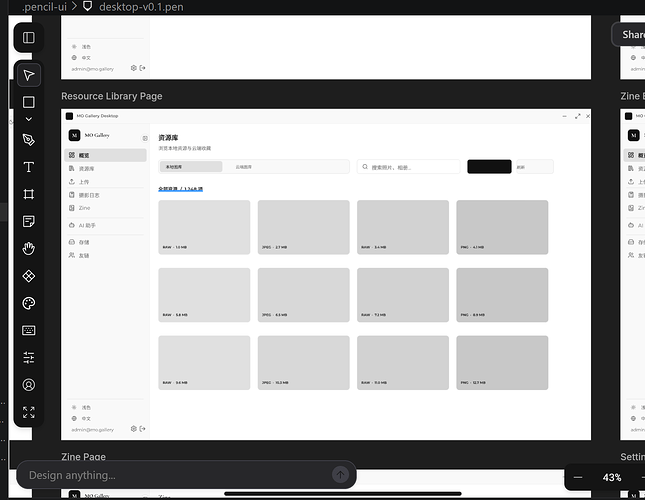The height and width of the screenshot is (500, 645).
Task: Select the Hand pan tool
Action: click(x=28, y=248)
